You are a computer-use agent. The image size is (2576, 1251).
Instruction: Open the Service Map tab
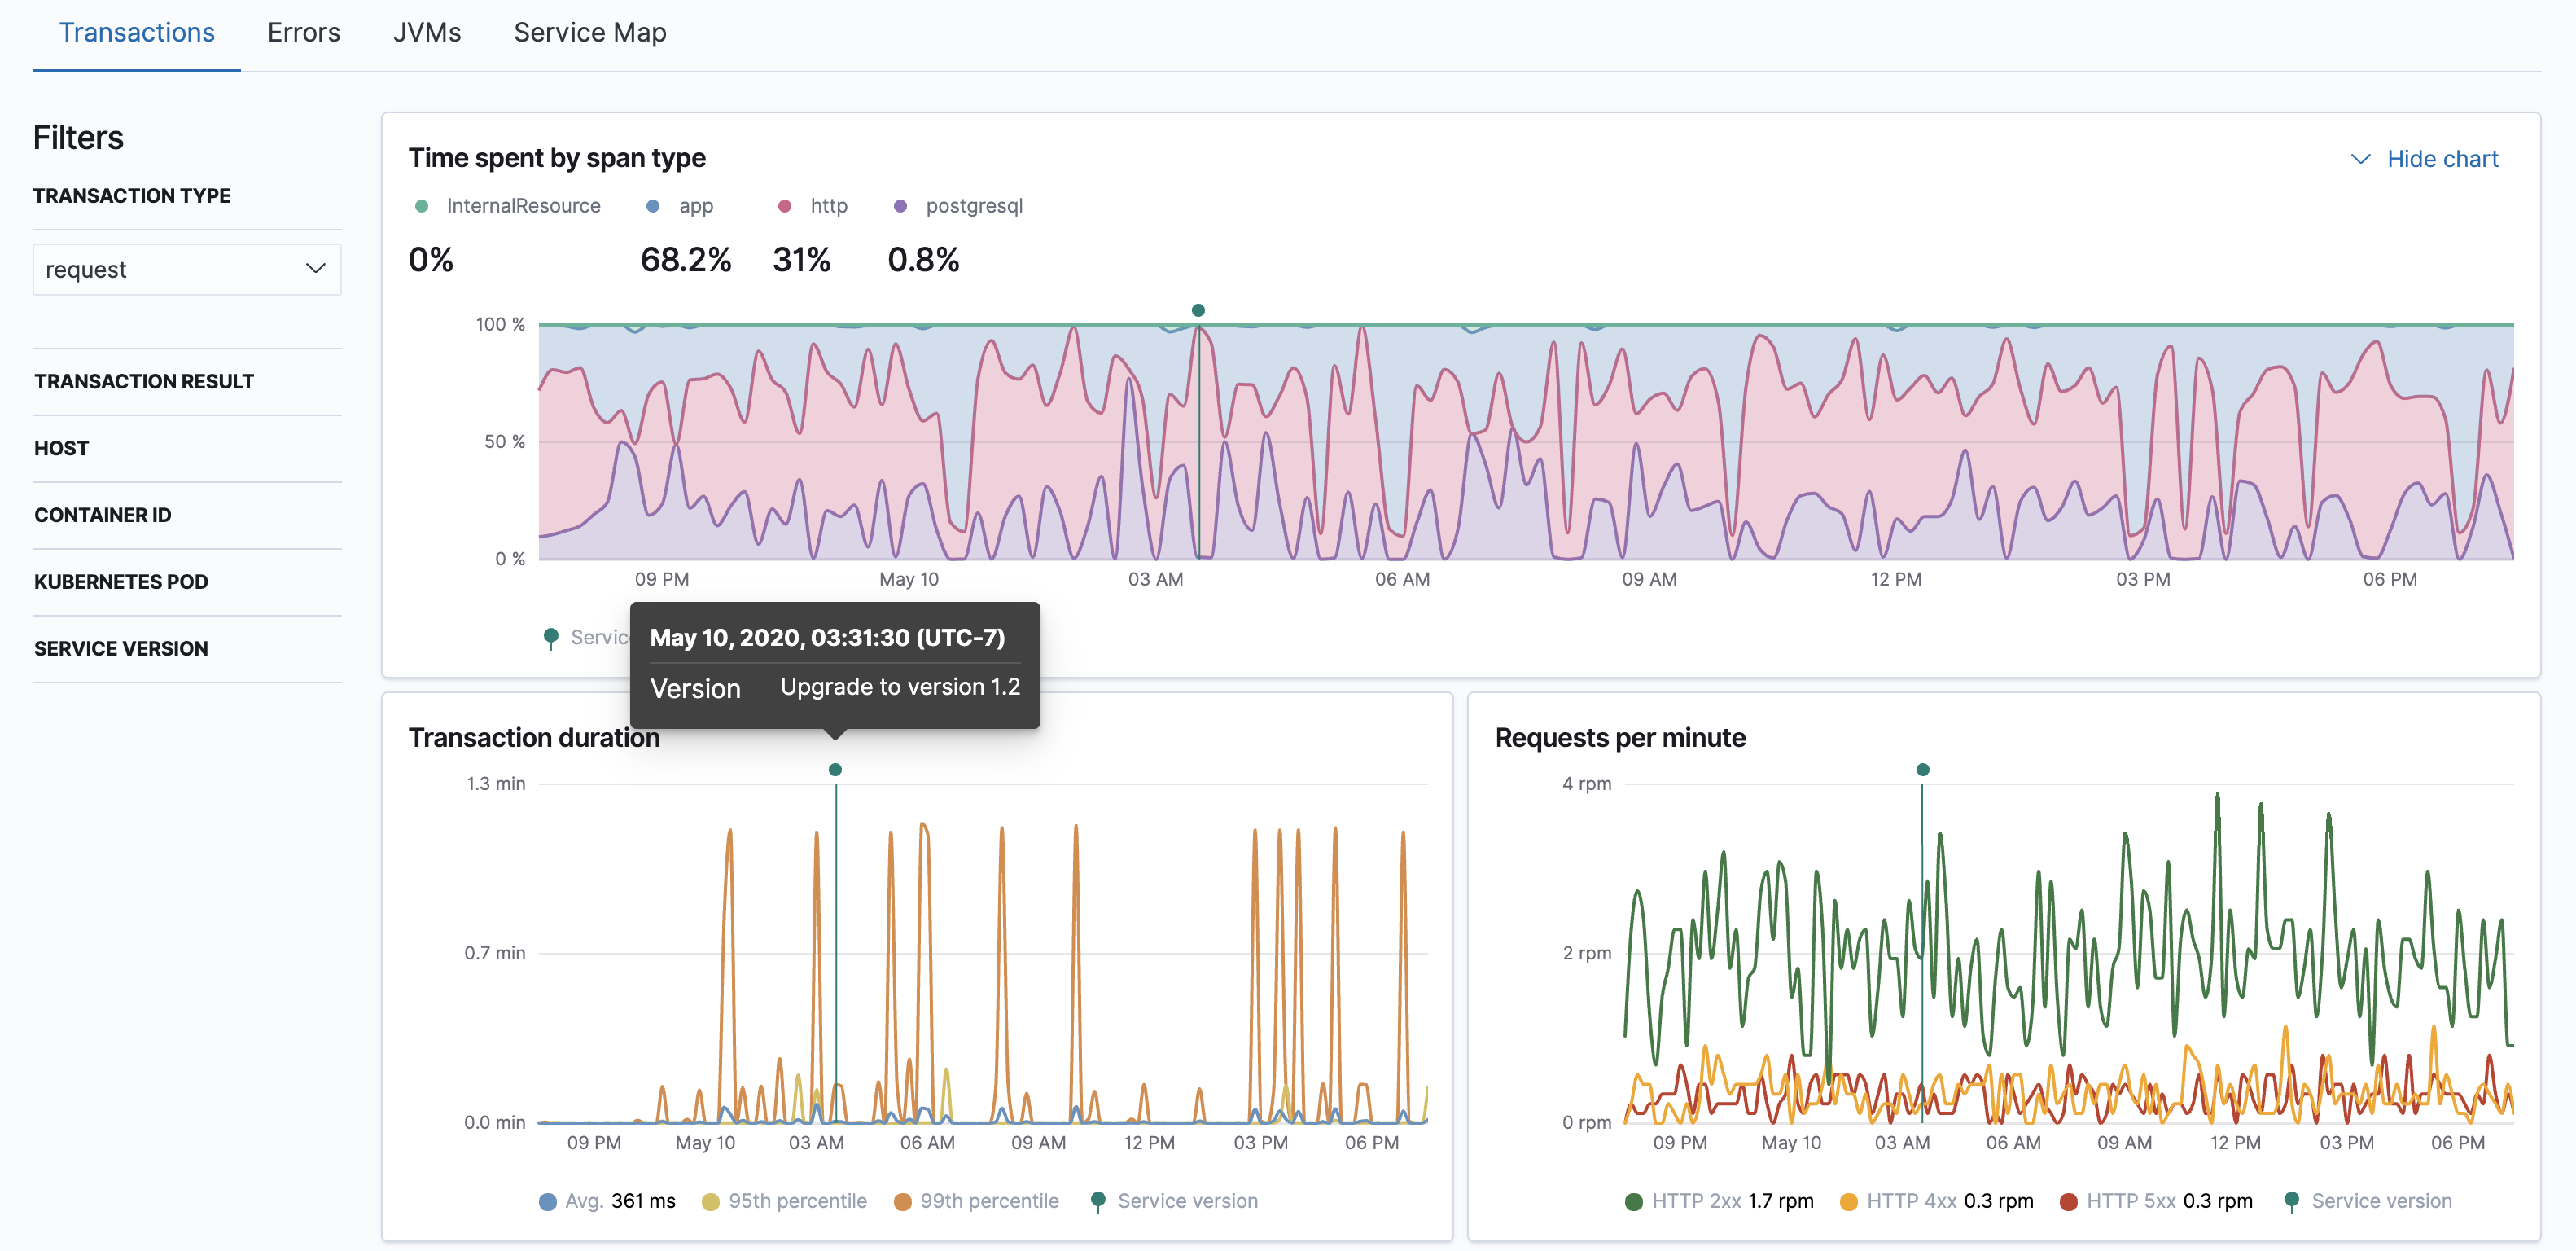click(x=590, y=32)
